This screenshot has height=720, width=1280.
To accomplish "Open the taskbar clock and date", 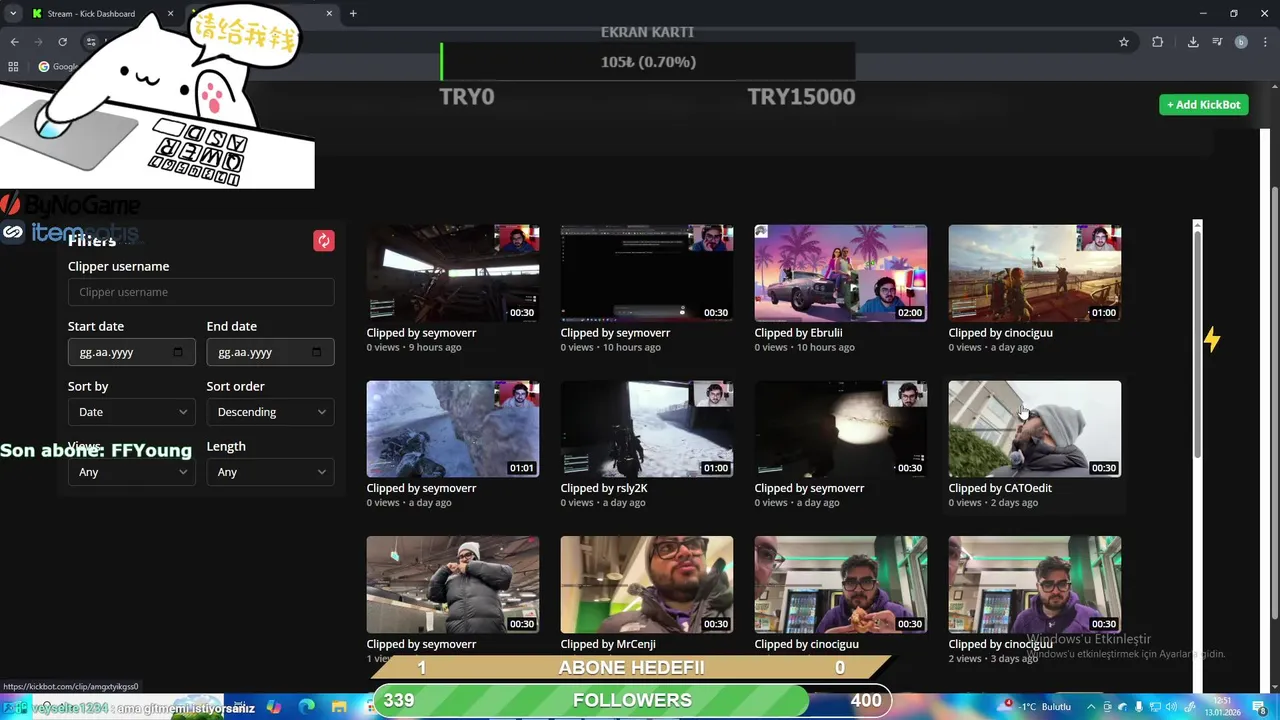I will tap(1225, 707).
